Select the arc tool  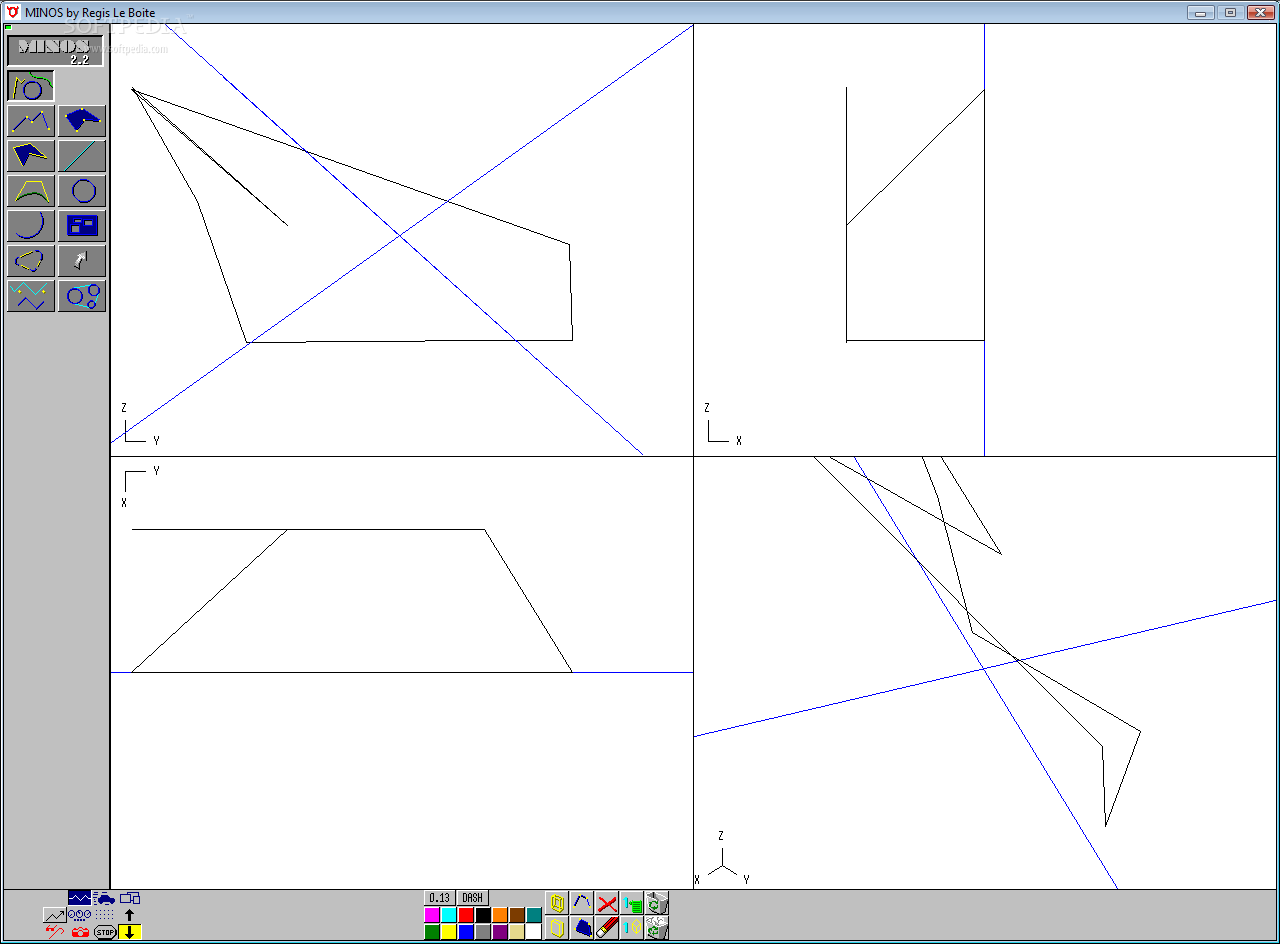pos(31,226)
